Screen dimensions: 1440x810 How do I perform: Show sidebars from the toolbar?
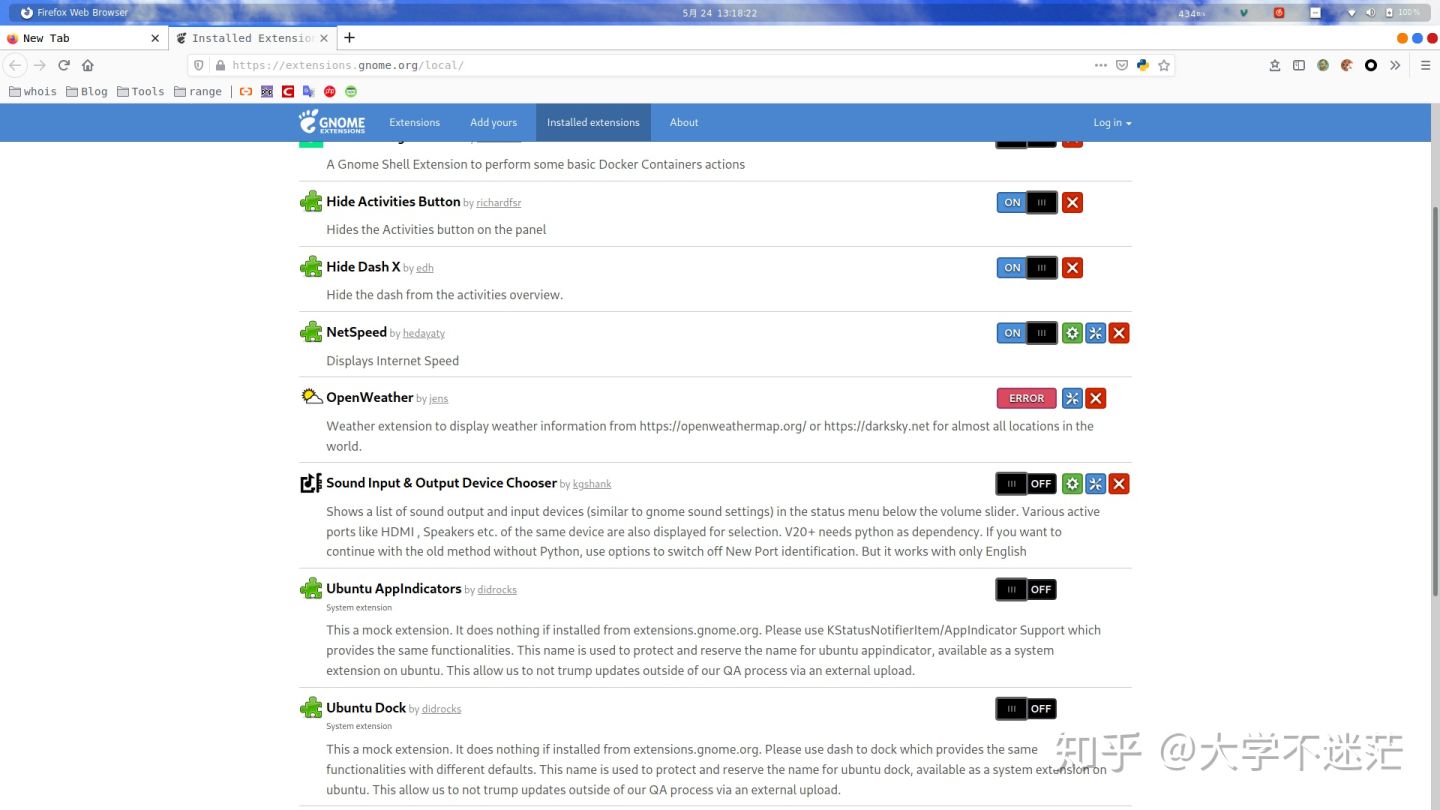tap(1299, 65)
